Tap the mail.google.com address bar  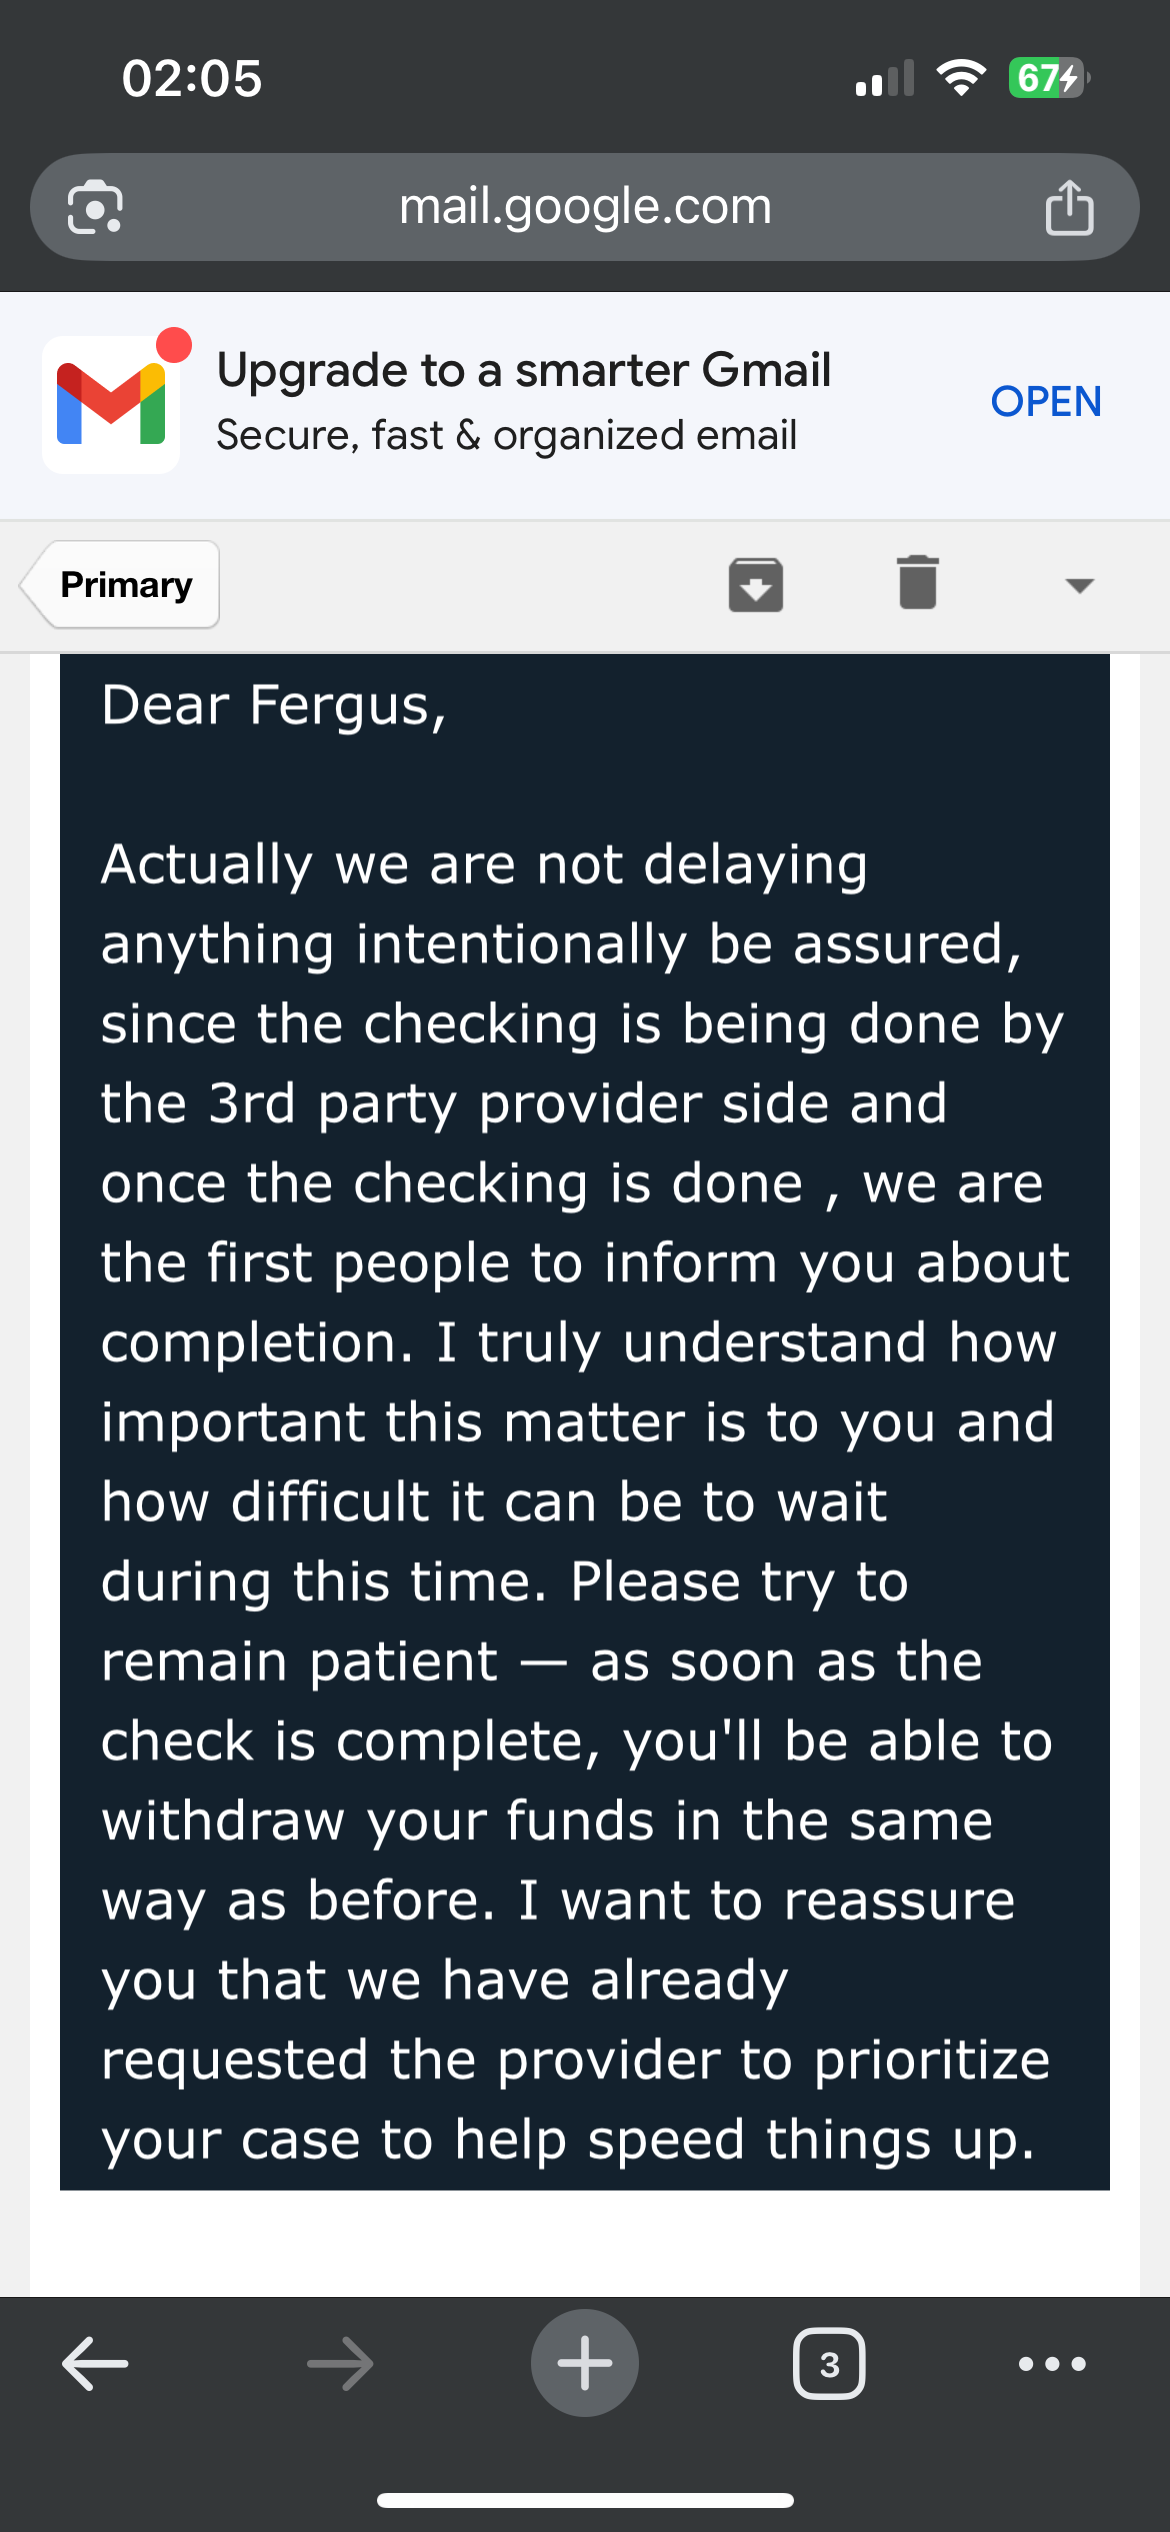click(x=585, y=207)
